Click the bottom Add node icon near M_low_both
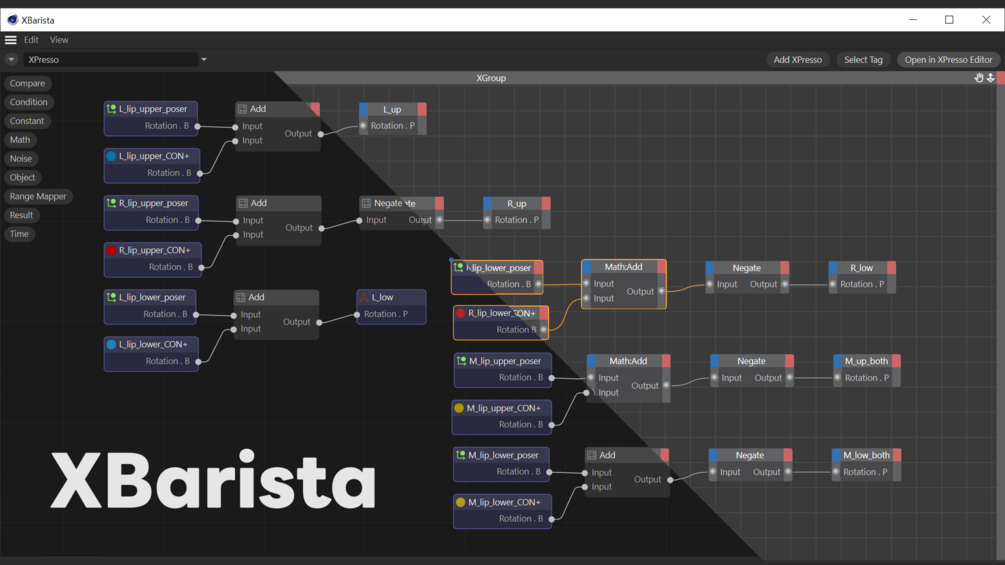Image resolution: width=1005 pixels, height=565 pixels. click(x=592, y=455)
